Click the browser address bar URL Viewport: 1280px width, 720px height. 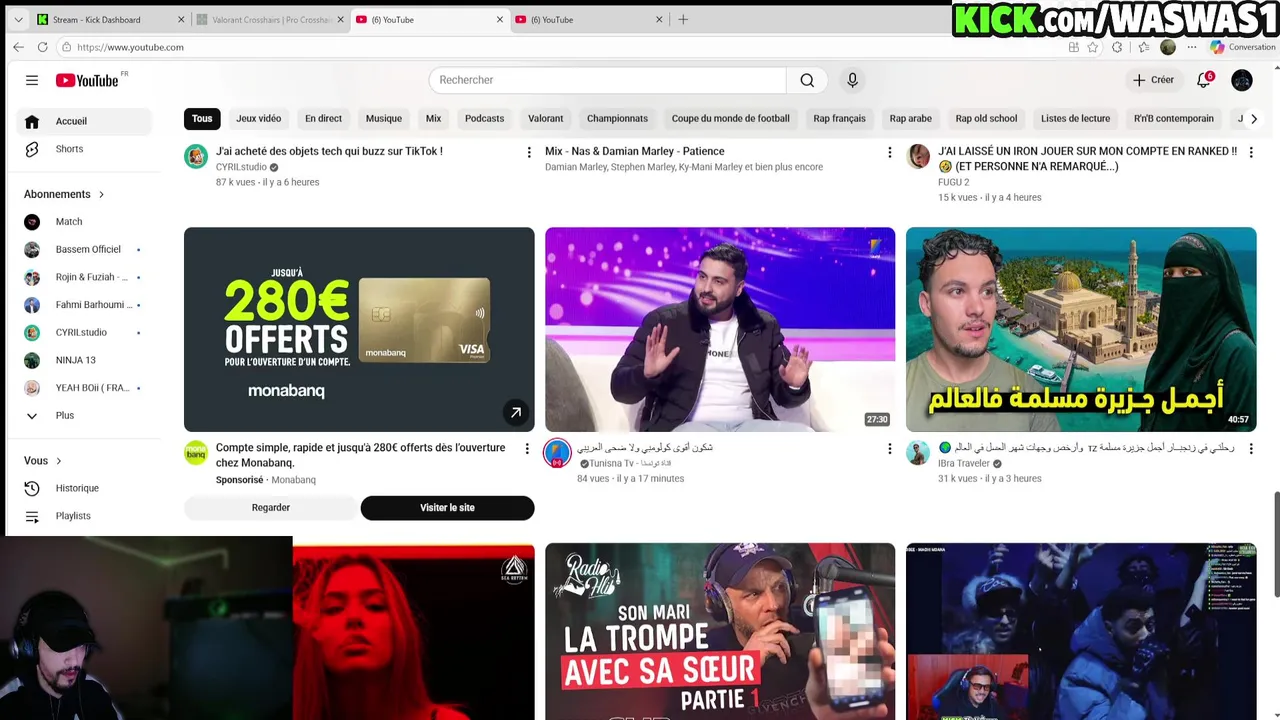click(130, 47)
